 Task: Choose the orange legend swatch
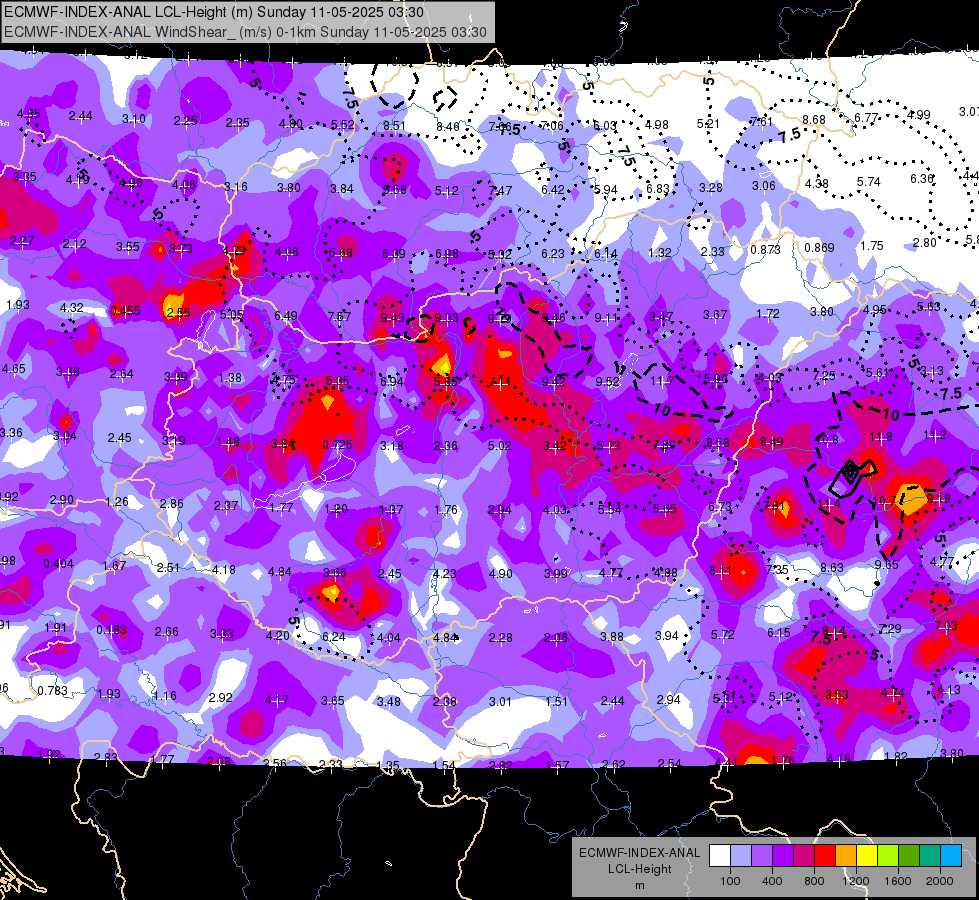[x=845, y=856]
